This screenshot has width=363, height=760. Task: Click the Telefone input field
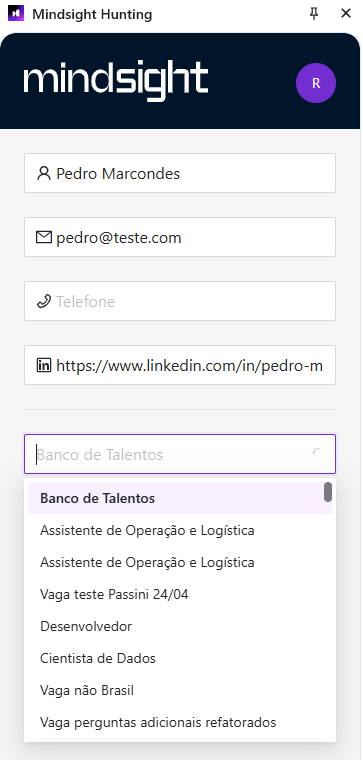(x=180, y=301)
